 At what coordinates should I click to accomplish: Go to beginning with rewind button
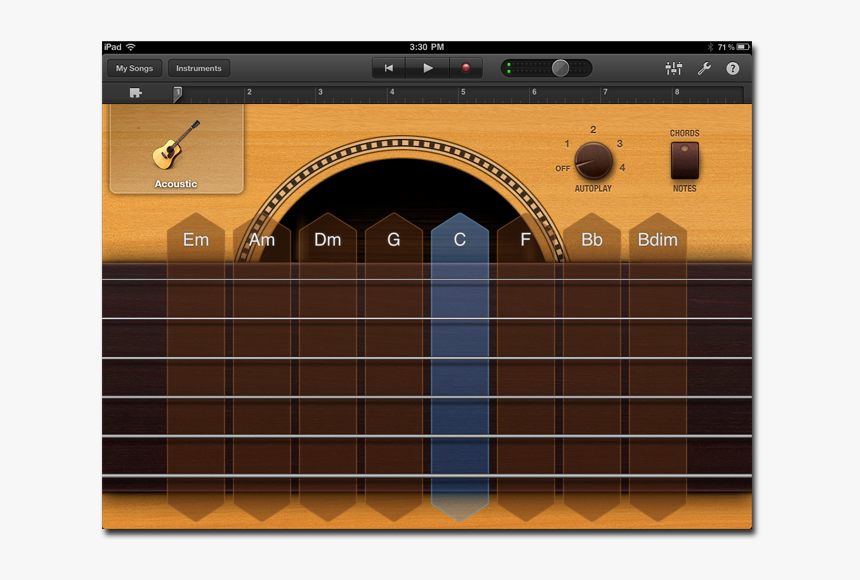click(x=389, y=68)
